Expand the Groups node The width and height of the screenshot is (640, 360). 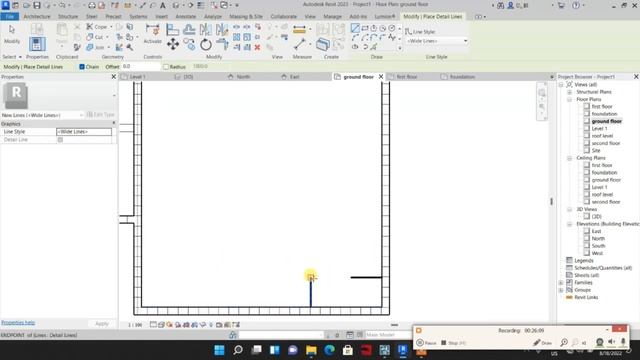pos(561,290)
